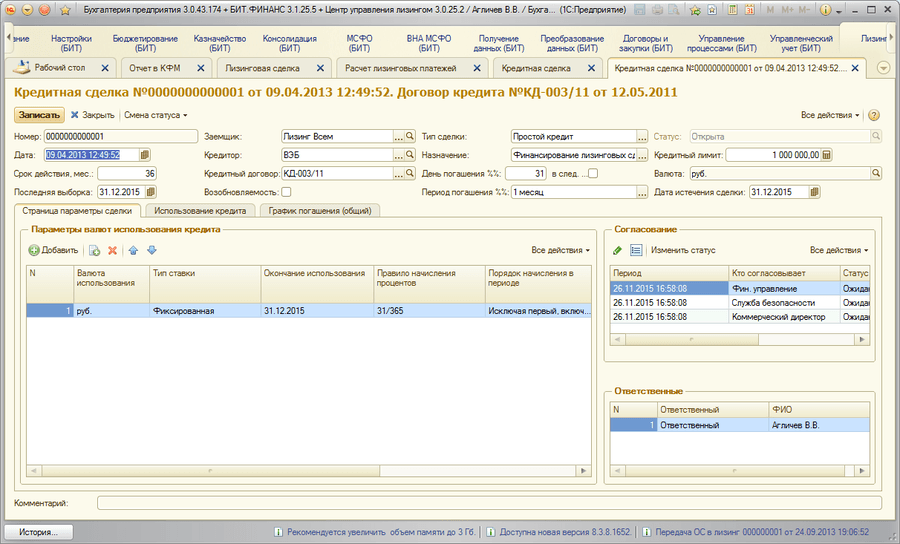Image resolution: width=900 pixels, height=544 pixels.
Task: Click the День погашения %% field
Action: click(525, 173)
